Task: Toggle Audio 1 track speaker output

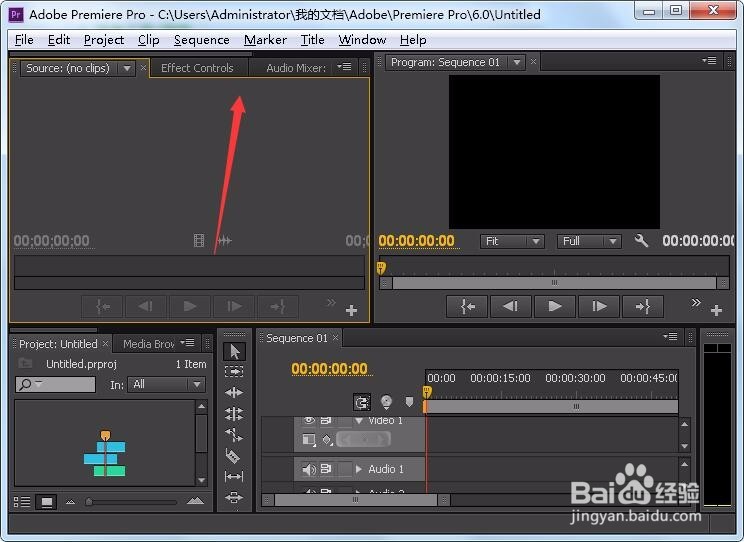Action: point(309,469)
